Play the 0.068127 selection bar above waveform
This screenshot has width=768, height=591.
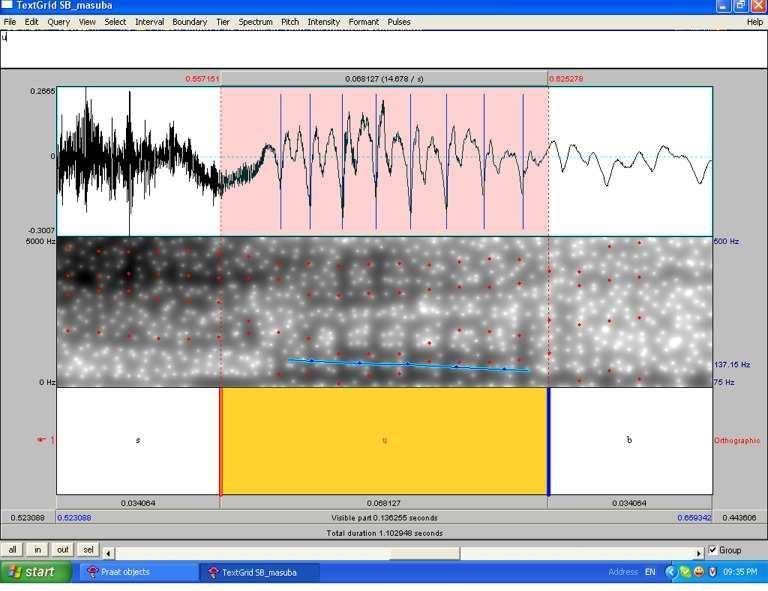click(384, 78)
